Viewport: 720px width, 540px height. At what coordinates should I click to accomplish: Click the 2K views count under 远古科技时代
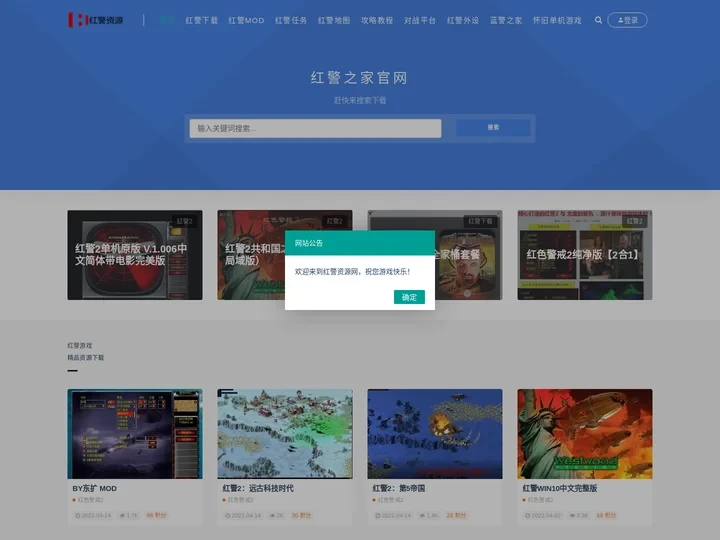pos(277,515)
